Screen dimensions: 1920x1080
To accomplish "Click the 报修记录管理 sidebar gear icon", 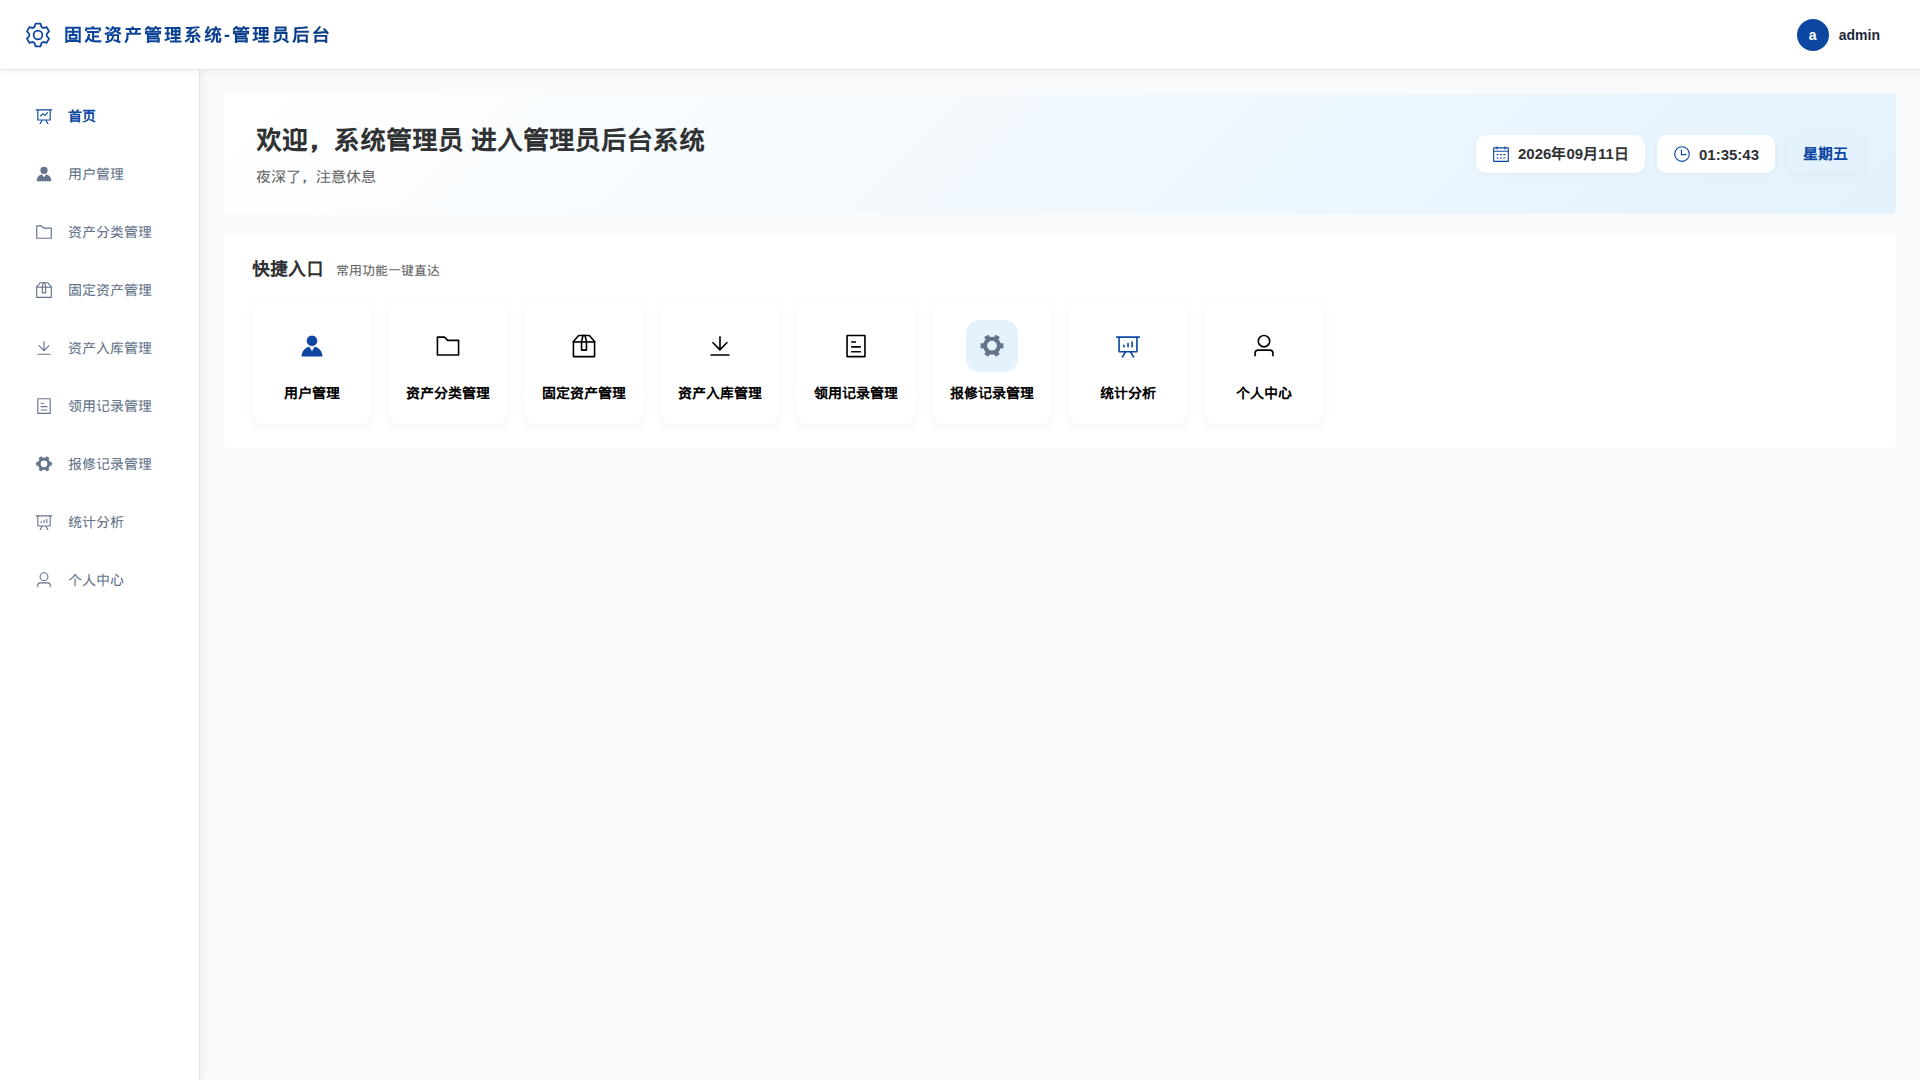I will tap(44, 464).
